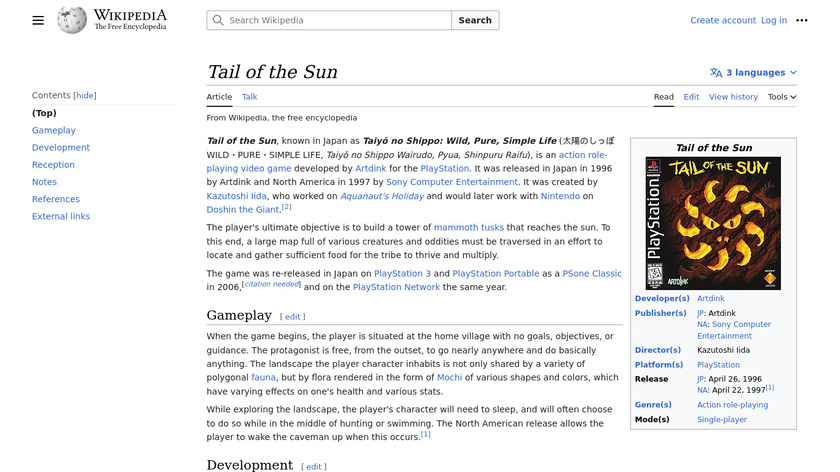Image resolution: width=840 pixels, height=472 pixels.
Task: Click the Kazutoshi Iida text in infobox
Action: (x=723, y=350)
